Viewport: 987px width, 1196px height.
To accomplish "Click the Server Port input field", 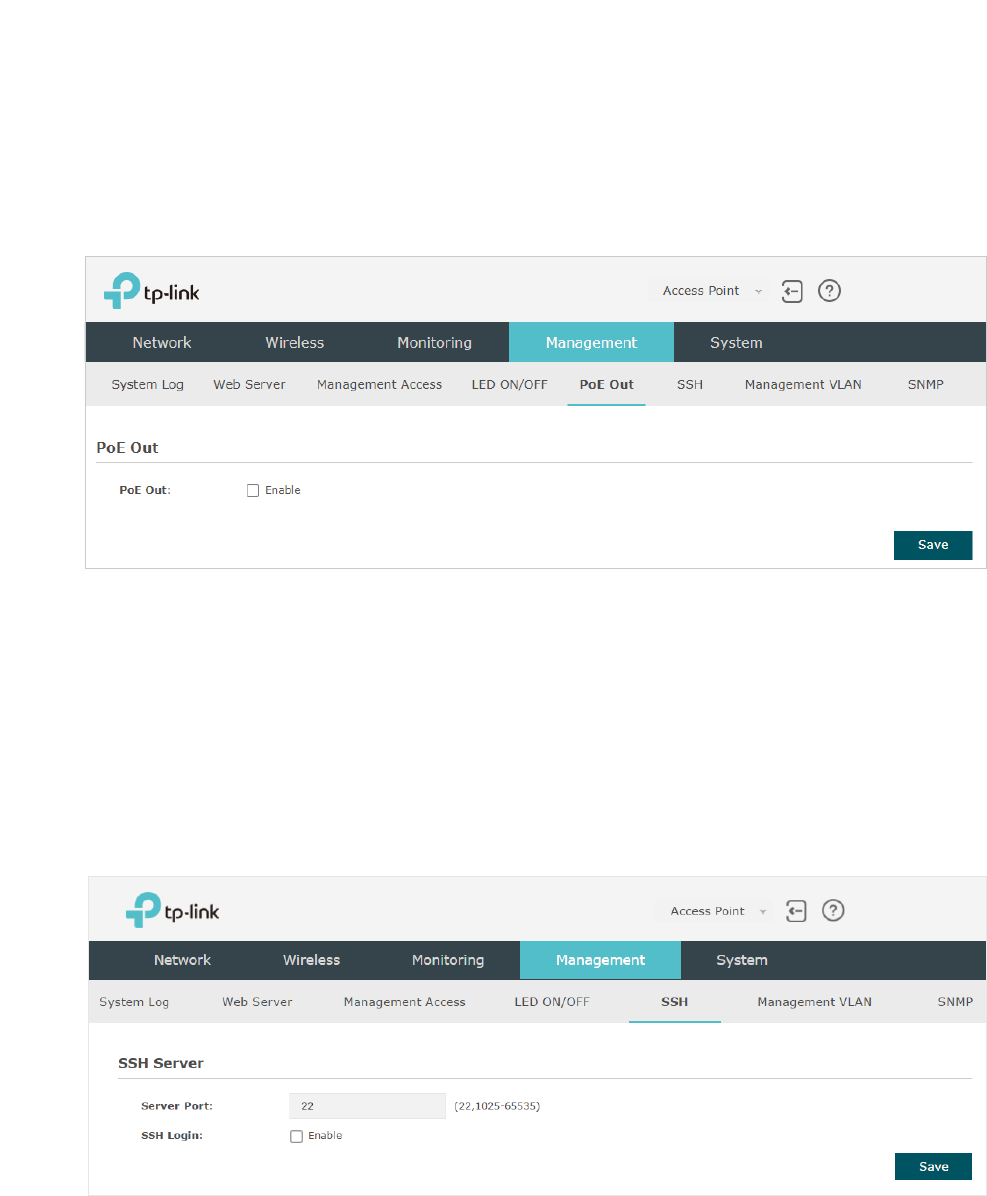I will (x=368, y=1106).
